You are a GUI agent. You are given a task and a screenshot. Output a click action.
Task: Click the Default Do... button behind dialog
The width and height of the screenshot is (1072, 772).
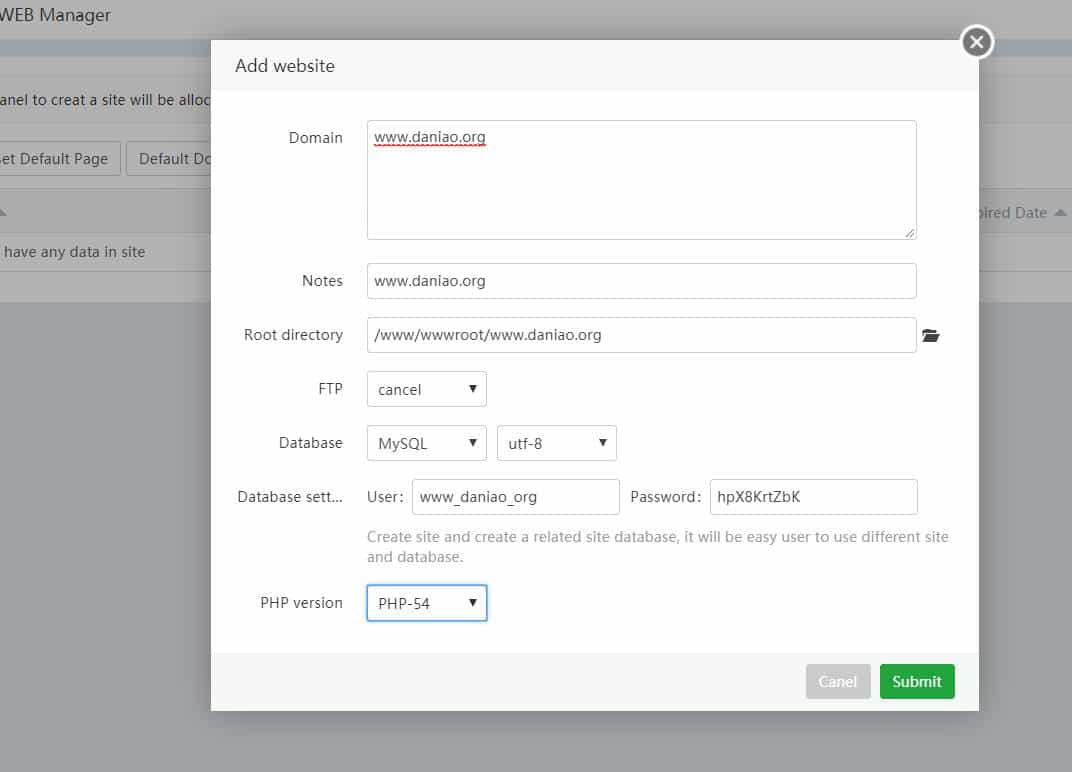170,159
